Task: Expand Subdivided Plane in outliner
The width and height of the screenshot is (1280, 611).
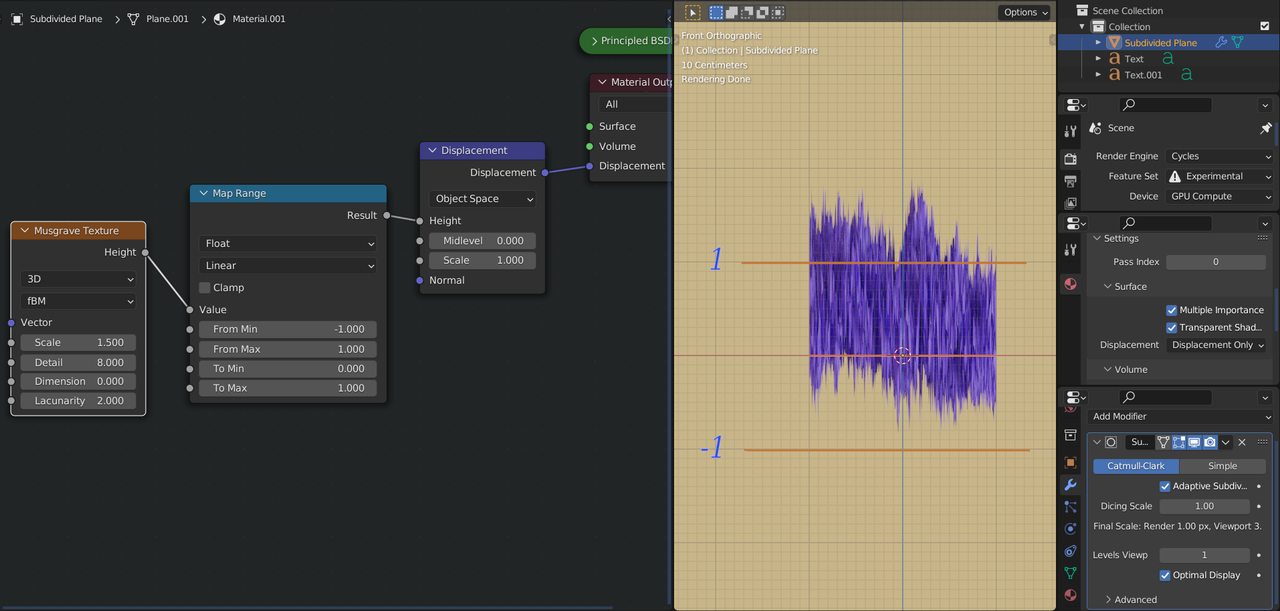Action: tap(1098, 43)
